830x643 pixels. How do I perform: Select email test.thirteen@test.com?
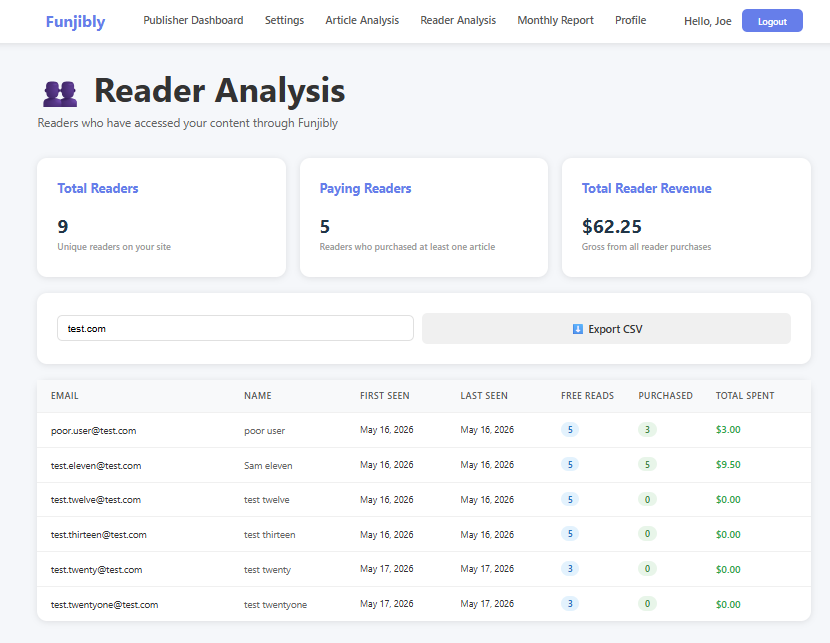98,535
